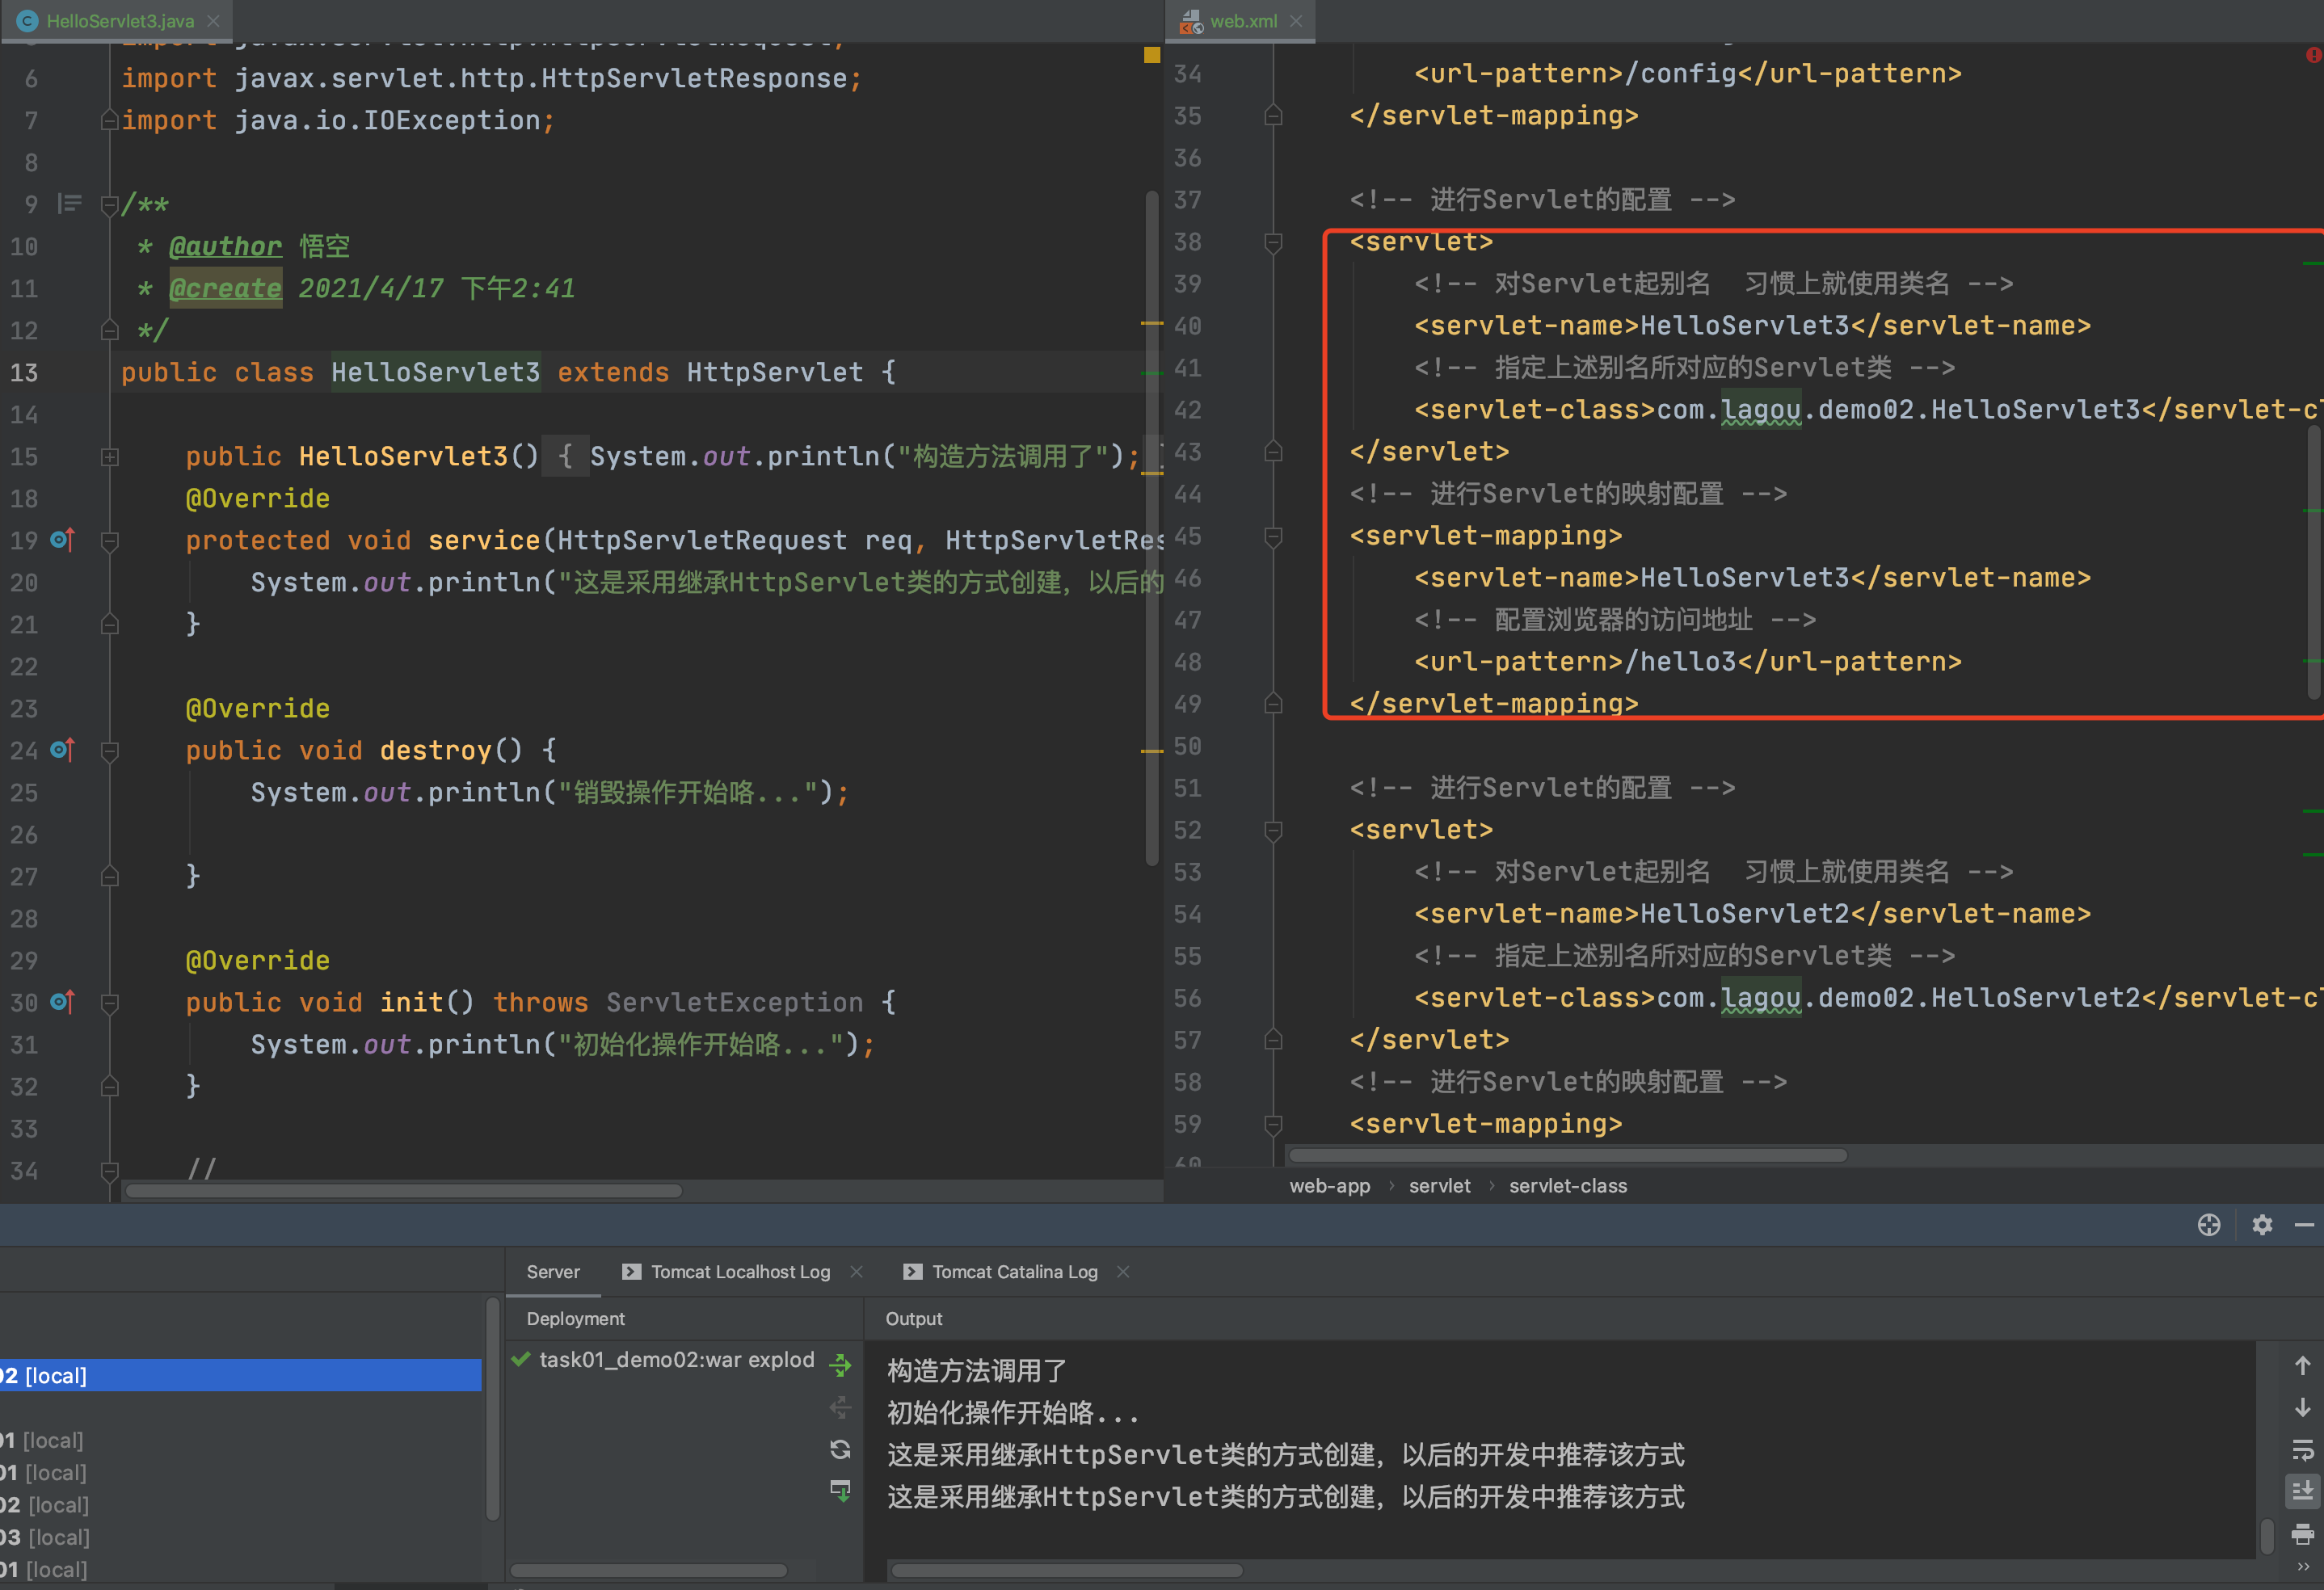Close the HelloServlet3.java tab
The width and height of the screenshot is (2324, 1590).
[x=213, y=21]
